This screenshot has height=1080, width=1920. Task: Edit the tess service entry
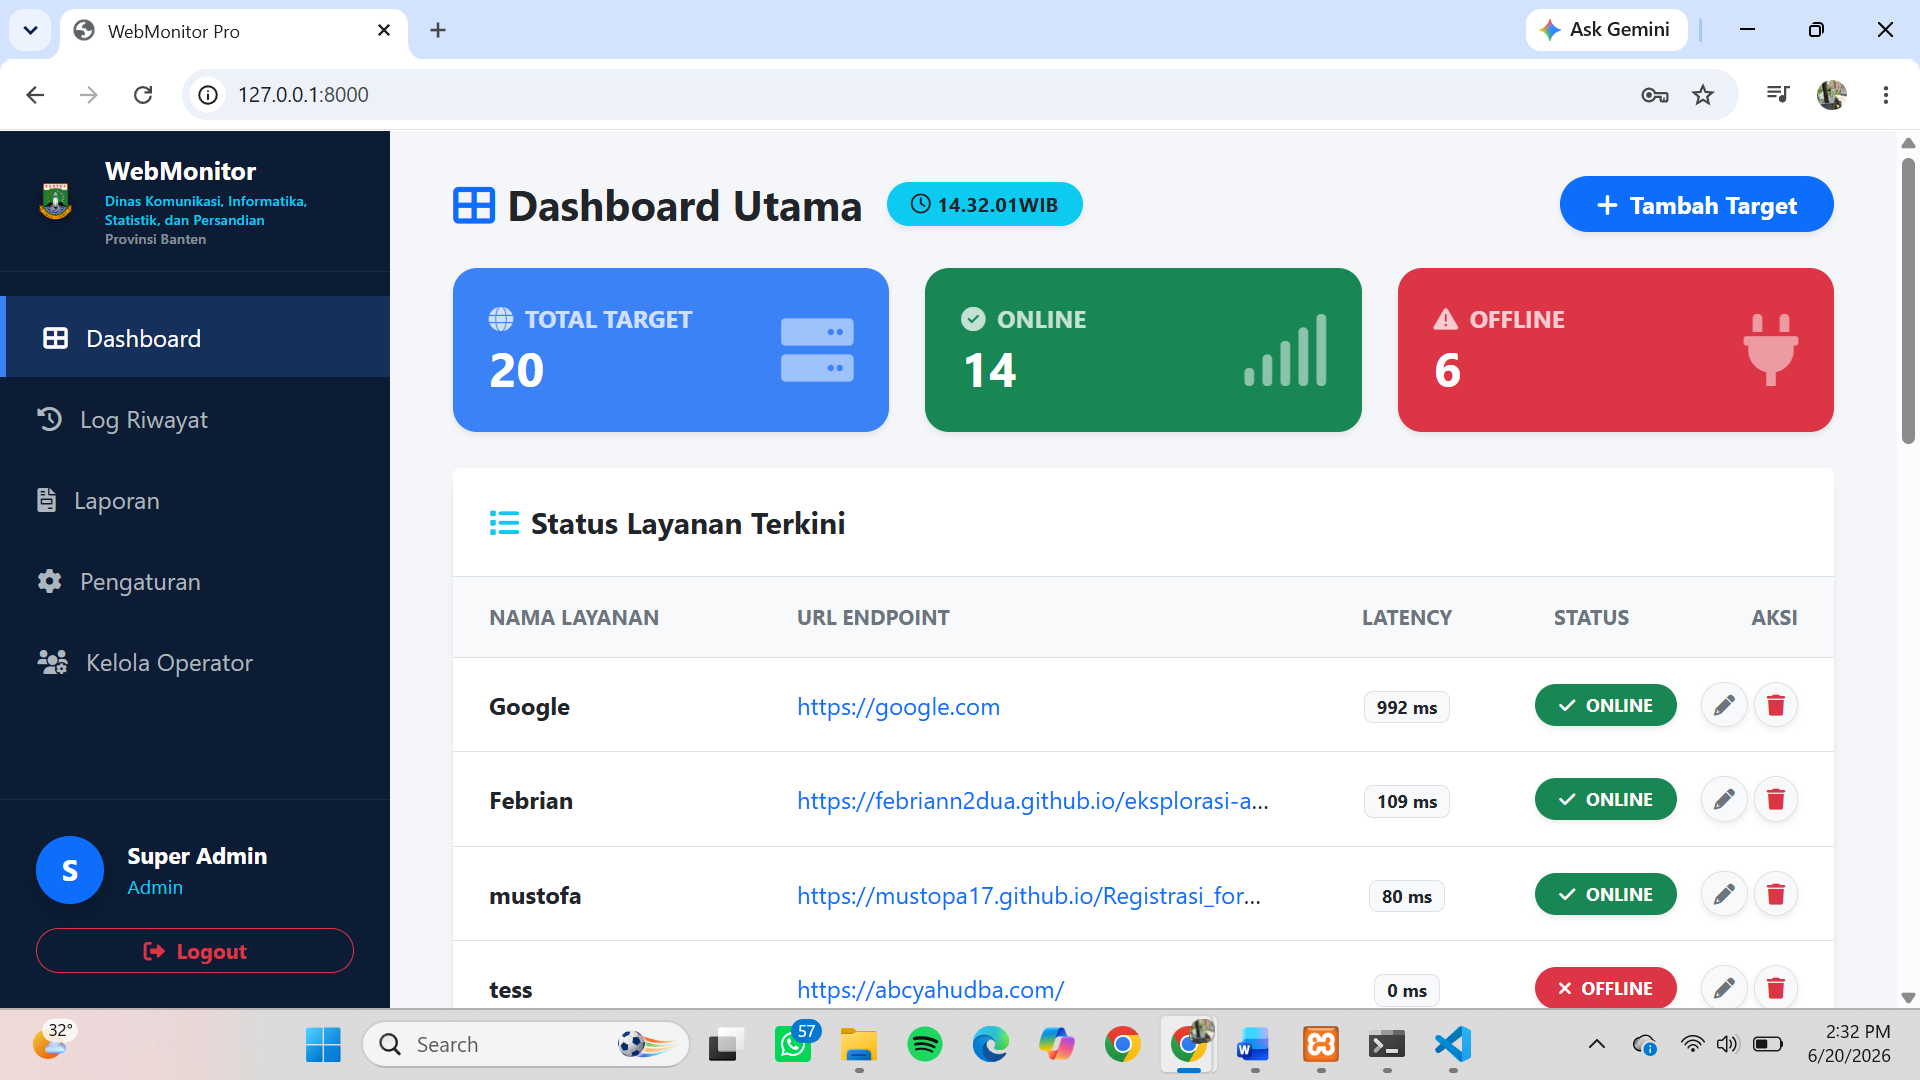[1724, 988]
